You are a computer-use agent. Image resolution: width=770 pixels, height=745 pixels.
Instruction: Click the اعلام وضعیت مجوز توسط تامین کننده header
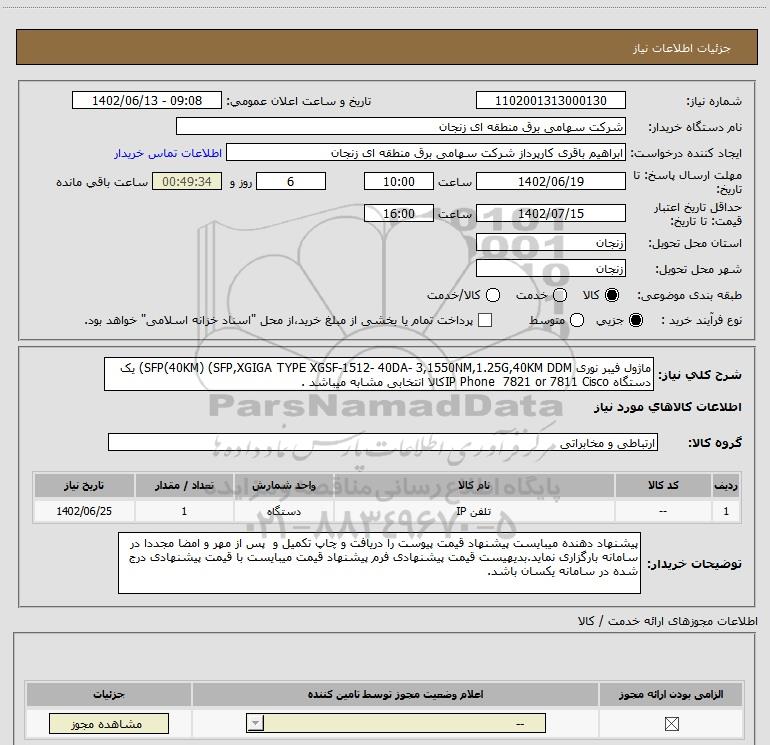tap(395, 694)
